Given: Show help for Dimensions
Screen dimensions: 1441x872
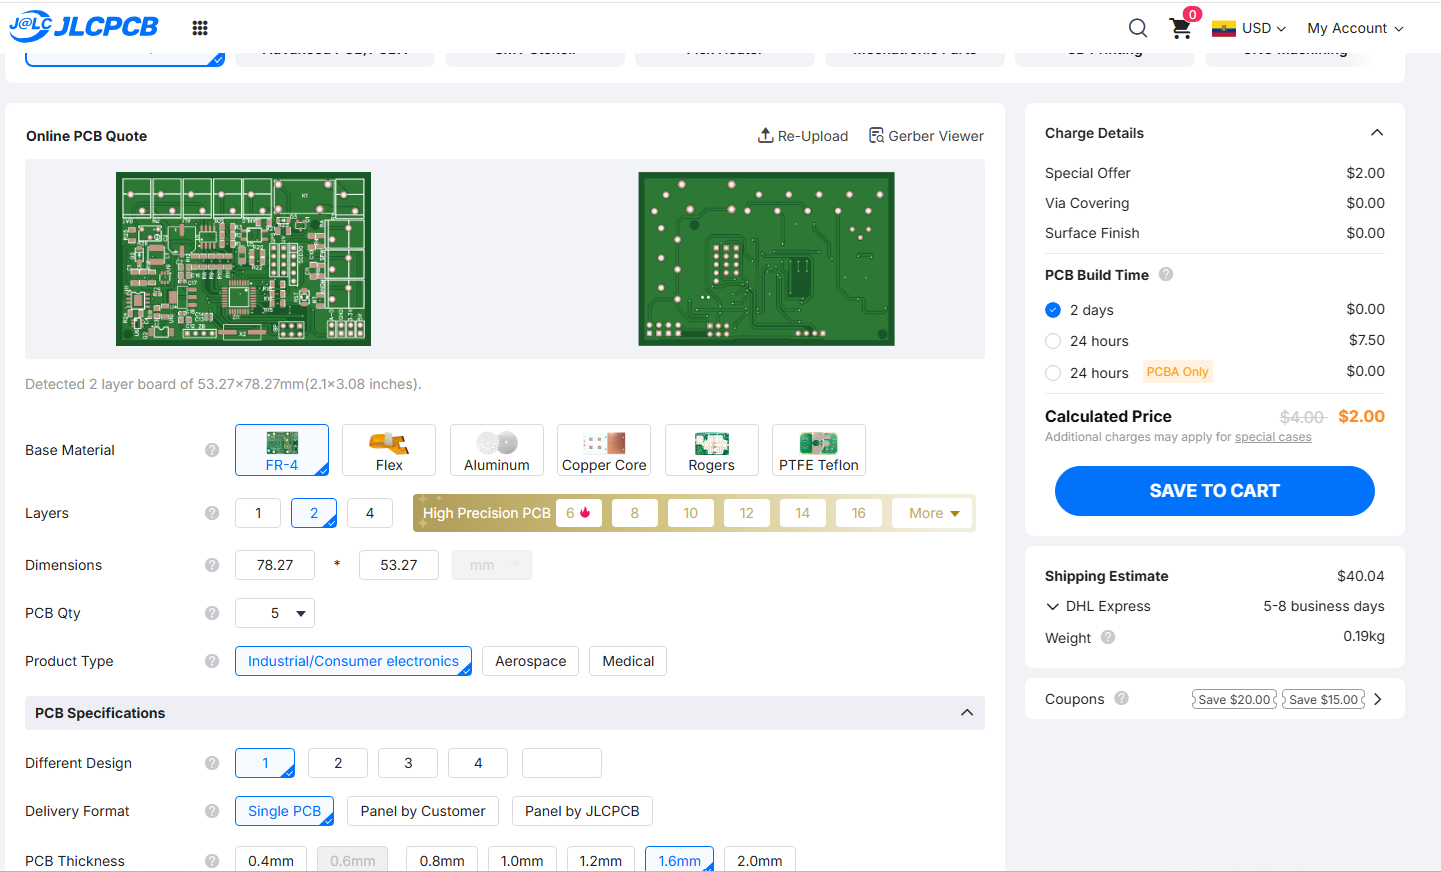Looking at the screenshot, I should click(x=212, y=565).
